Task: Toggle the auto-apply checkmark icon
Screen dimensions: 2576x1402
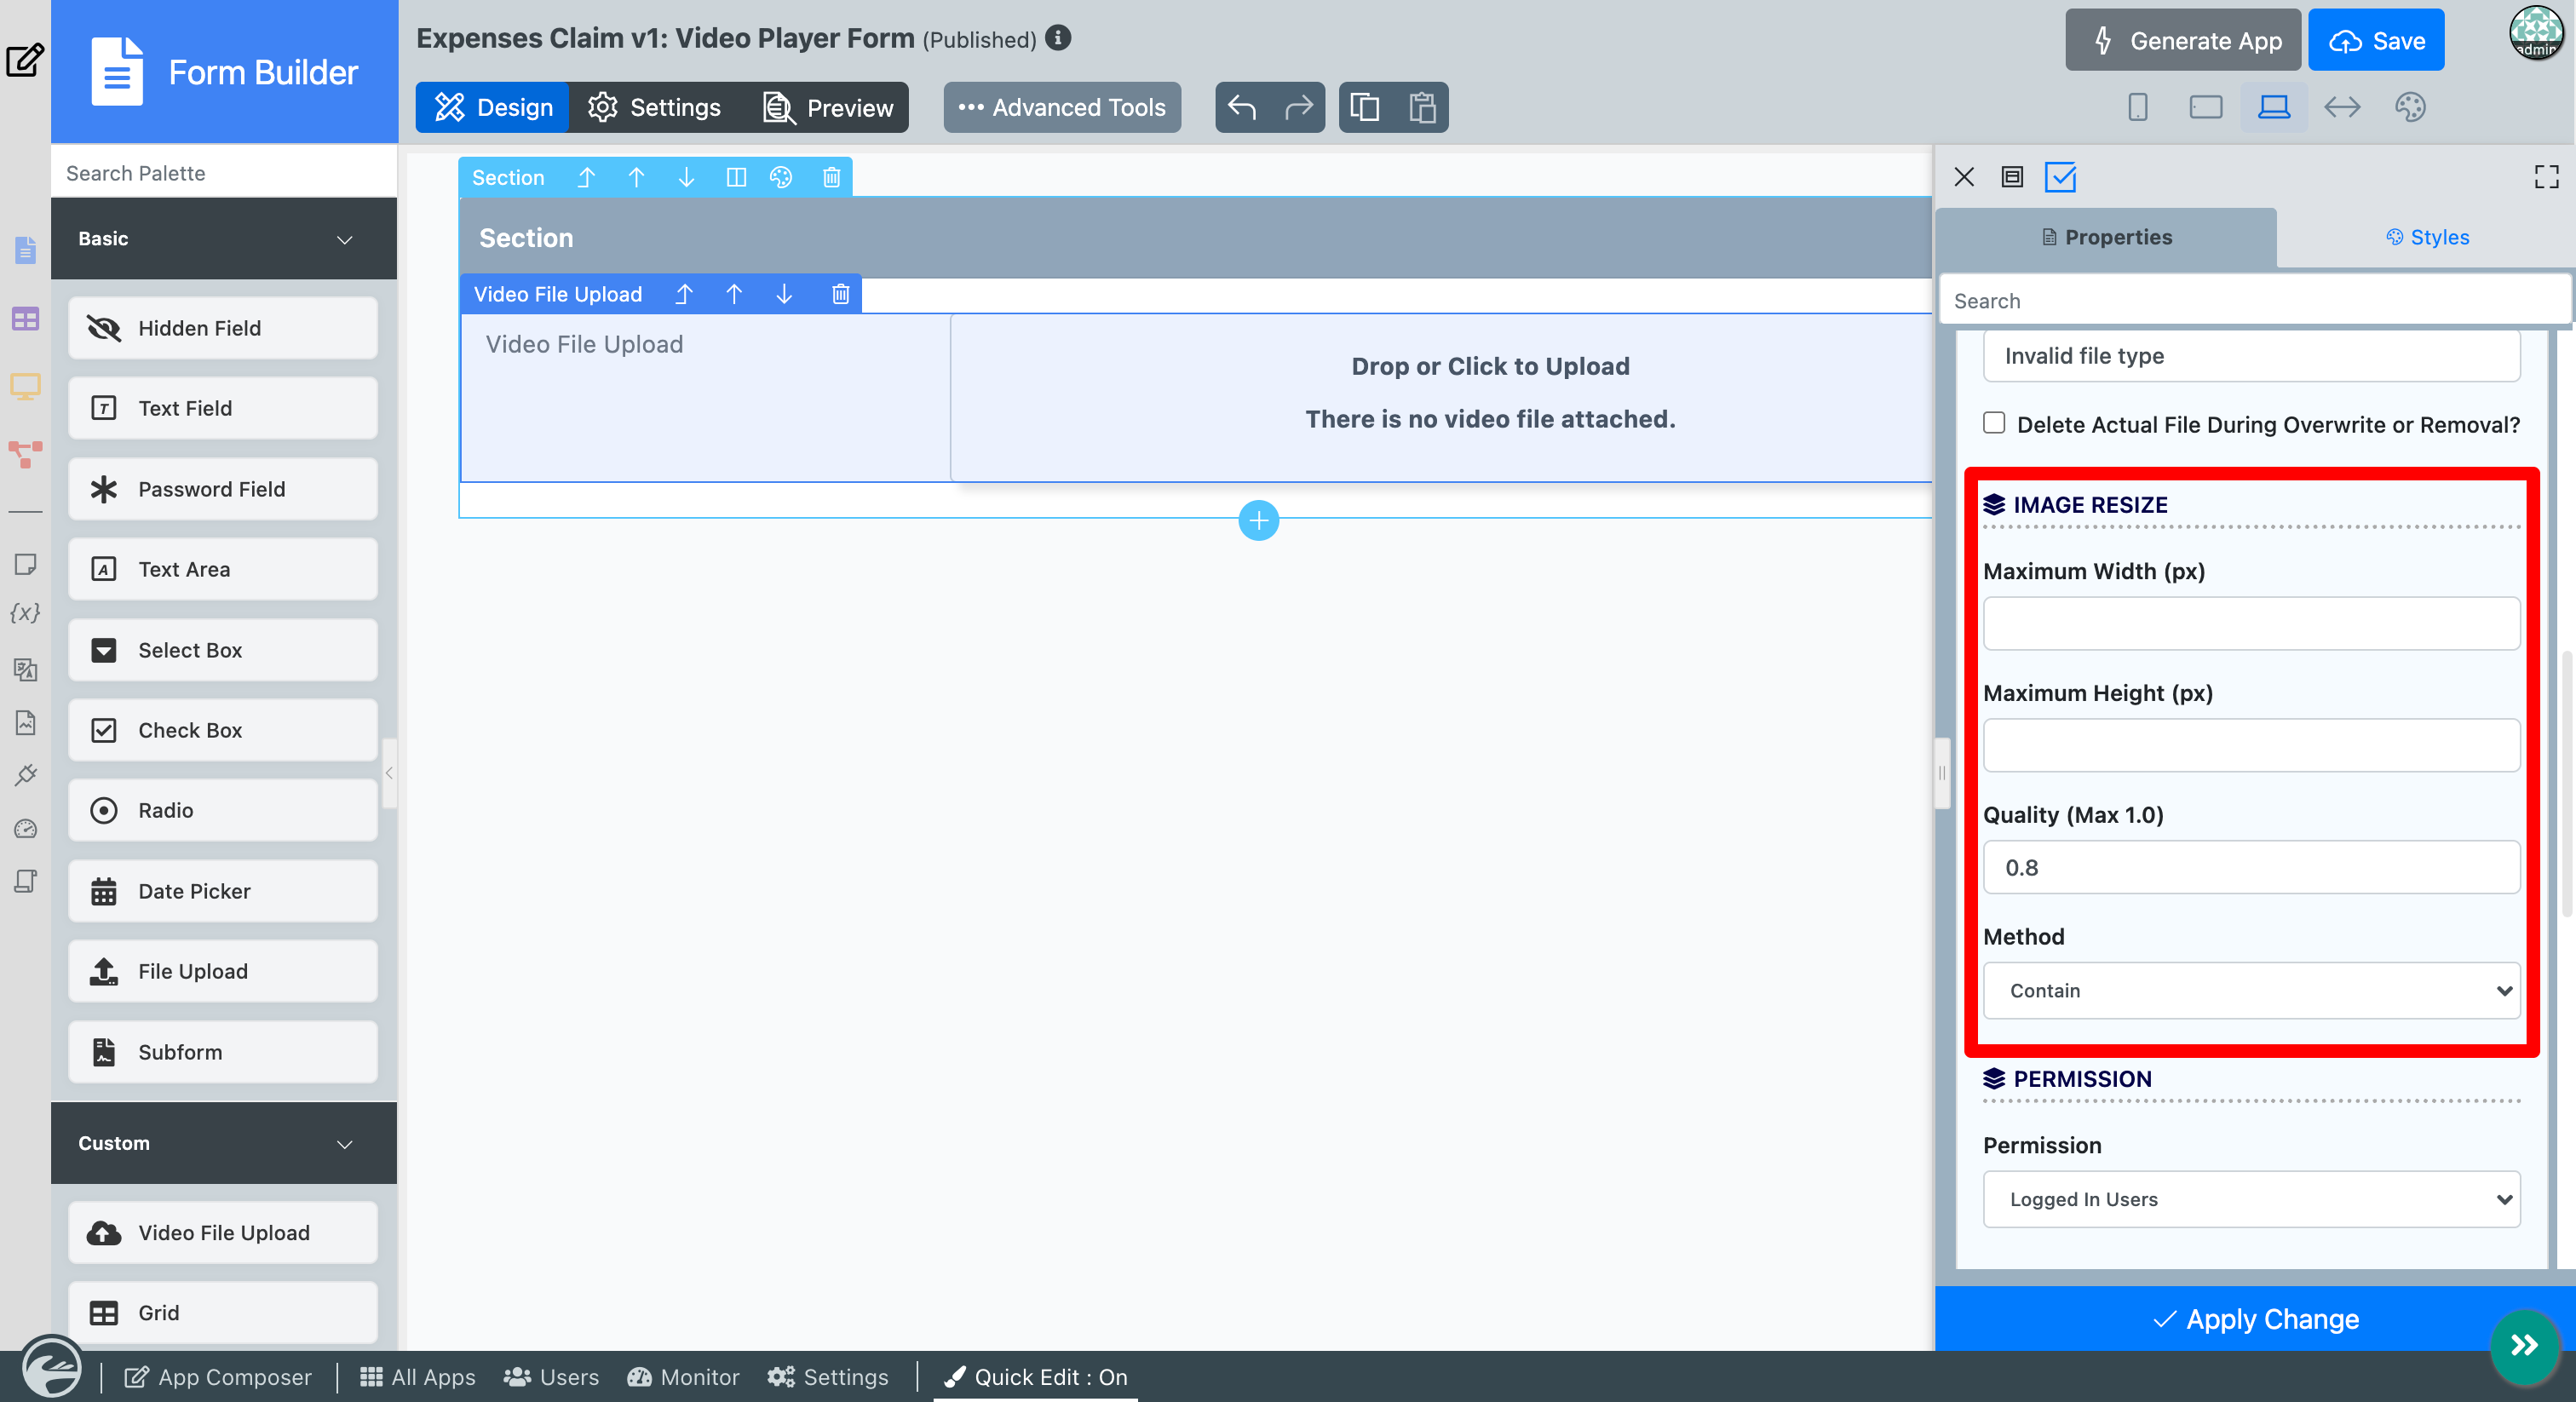Action: [x=2060, y=178]
